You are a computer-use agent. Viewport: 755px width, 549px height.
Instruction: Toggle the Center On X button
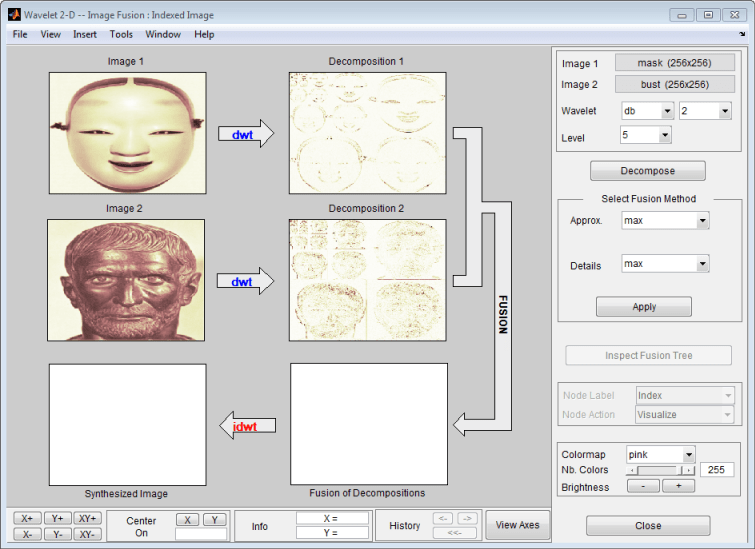point(187,520)
